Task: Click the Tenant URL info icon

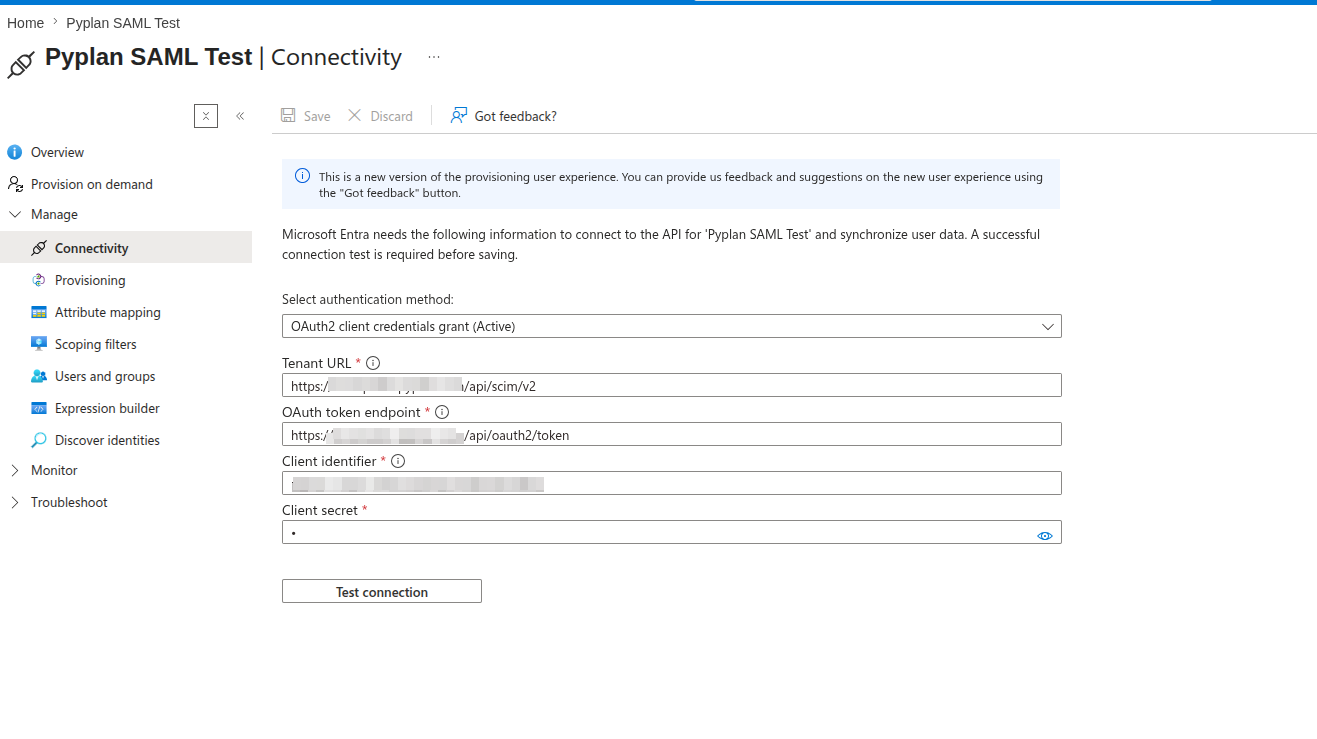Action: [x=373, y=363]
